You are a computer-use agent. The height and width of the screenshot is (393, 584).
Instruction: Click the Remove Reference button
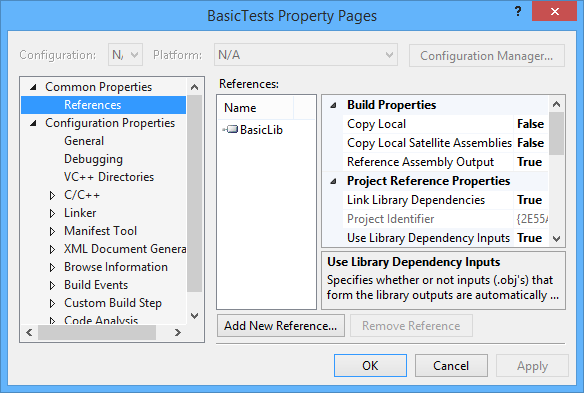411,326
